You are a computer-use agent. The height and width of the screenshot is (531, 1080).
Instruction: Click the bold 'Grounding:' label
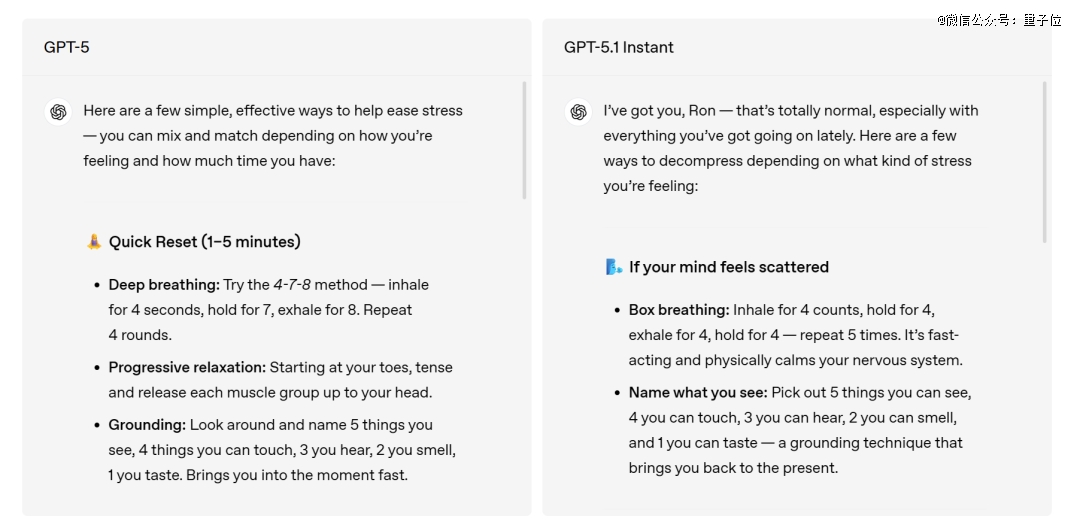point(147,425)
